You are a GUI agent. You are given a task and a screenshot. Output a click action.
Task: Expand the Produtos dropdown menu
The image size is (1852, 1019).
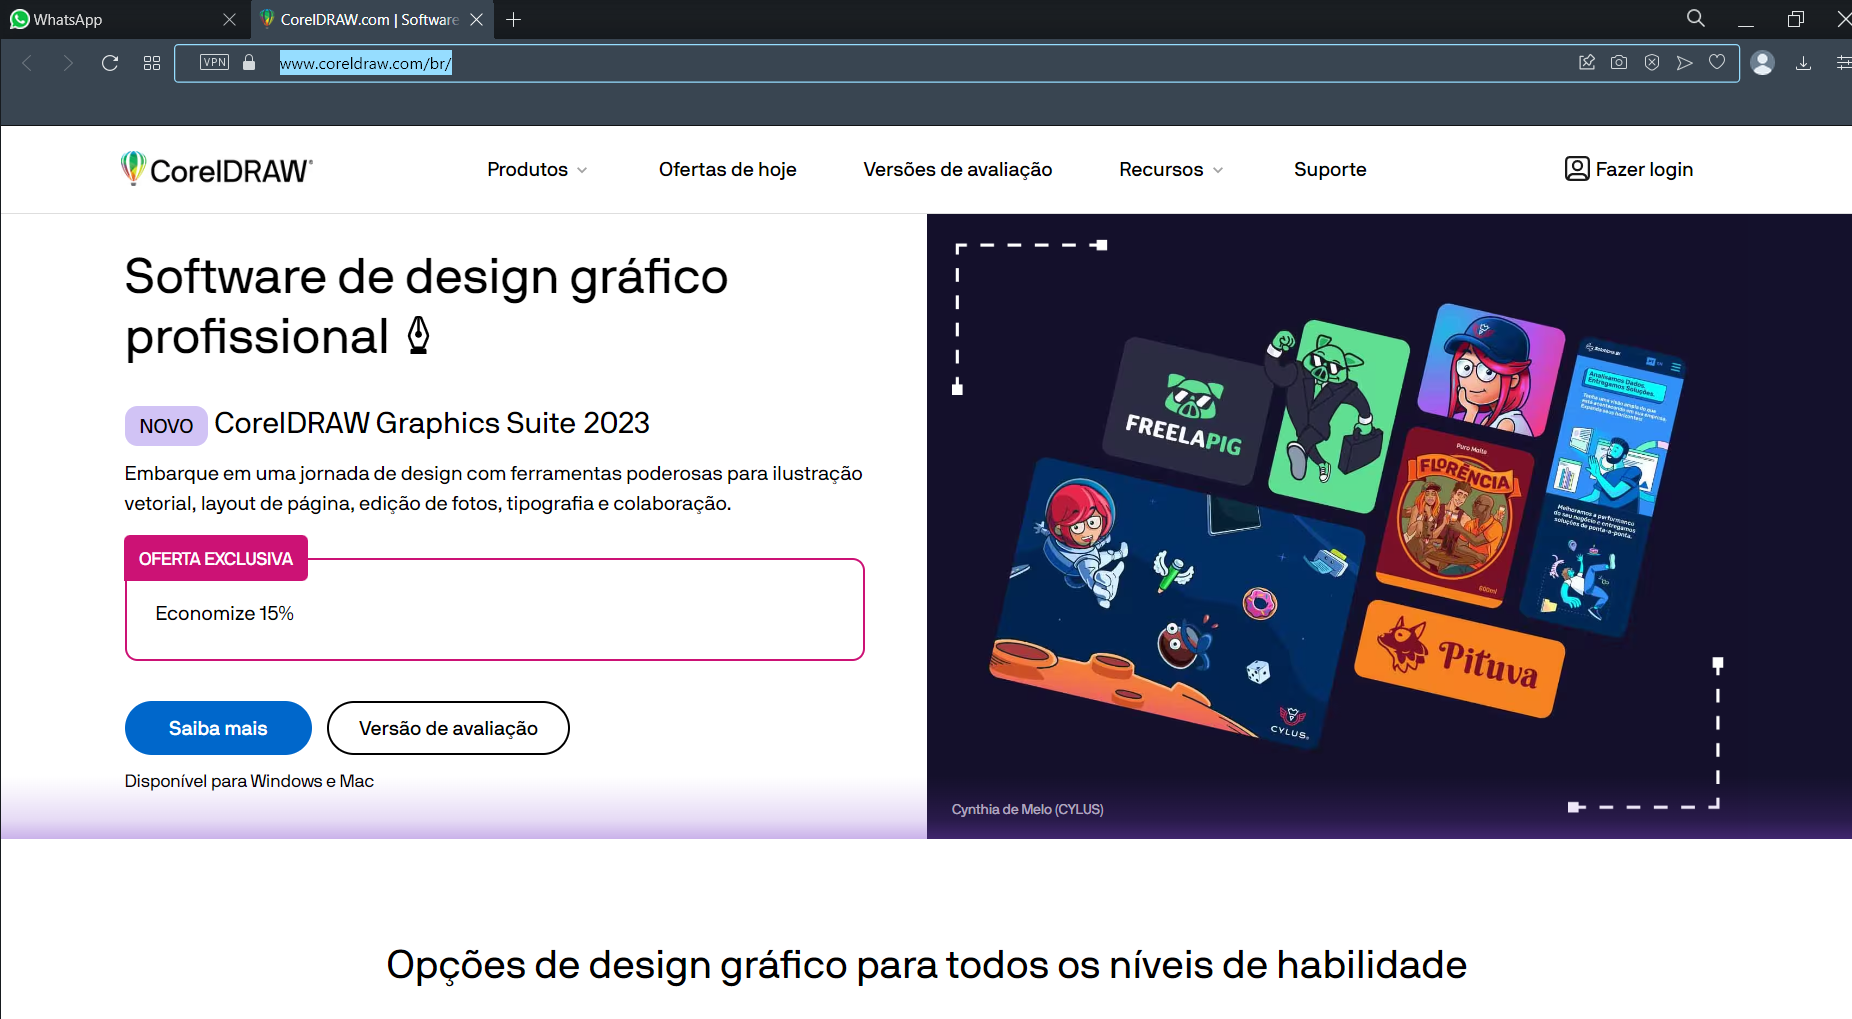click(537, 169)
